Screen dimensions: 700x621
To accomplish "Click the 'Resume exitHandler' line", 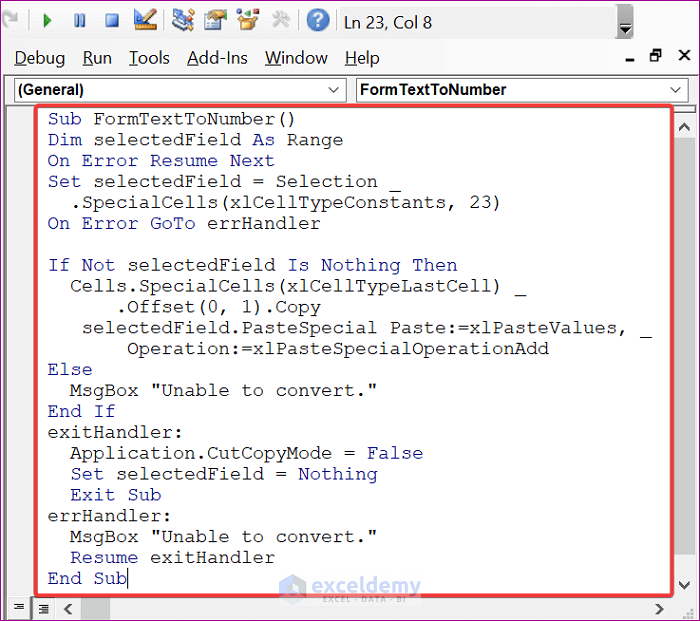I will click(x=172, y=558).
